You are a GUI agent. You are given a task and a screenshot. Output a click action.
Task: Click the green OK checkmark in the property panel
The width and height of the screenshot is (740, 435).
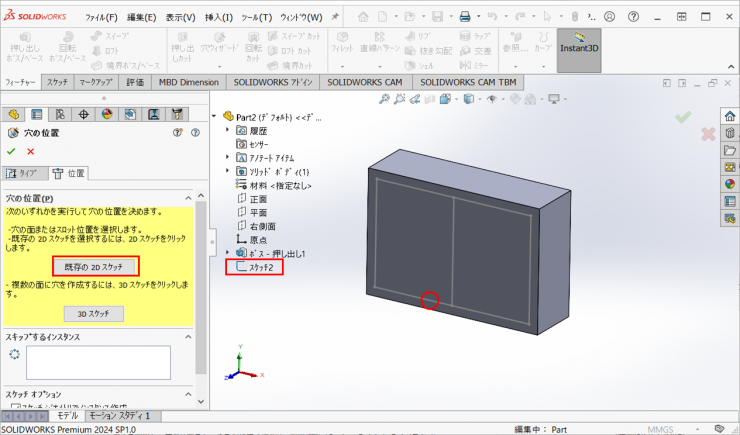12,151
